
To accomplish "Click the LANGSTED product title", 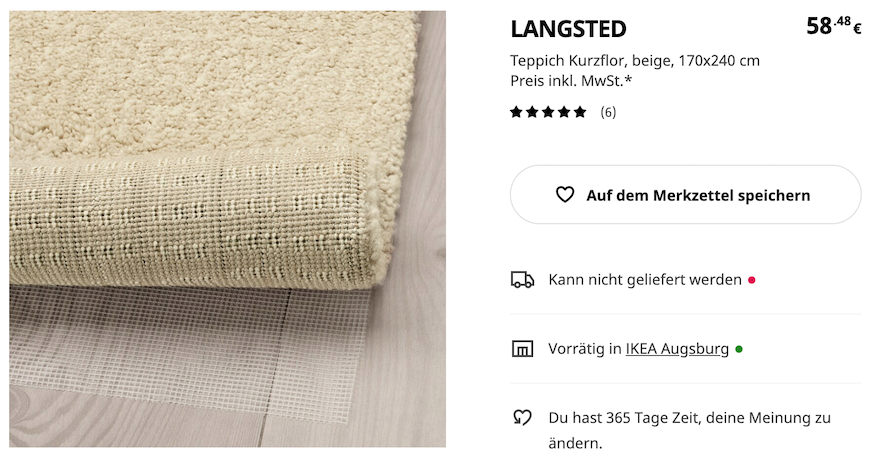I will click(568, 29).
